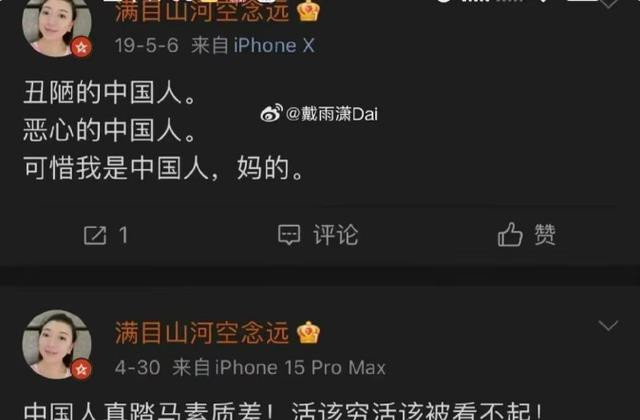
Task: View the top post avatar photo
Action: pos(57,25)
